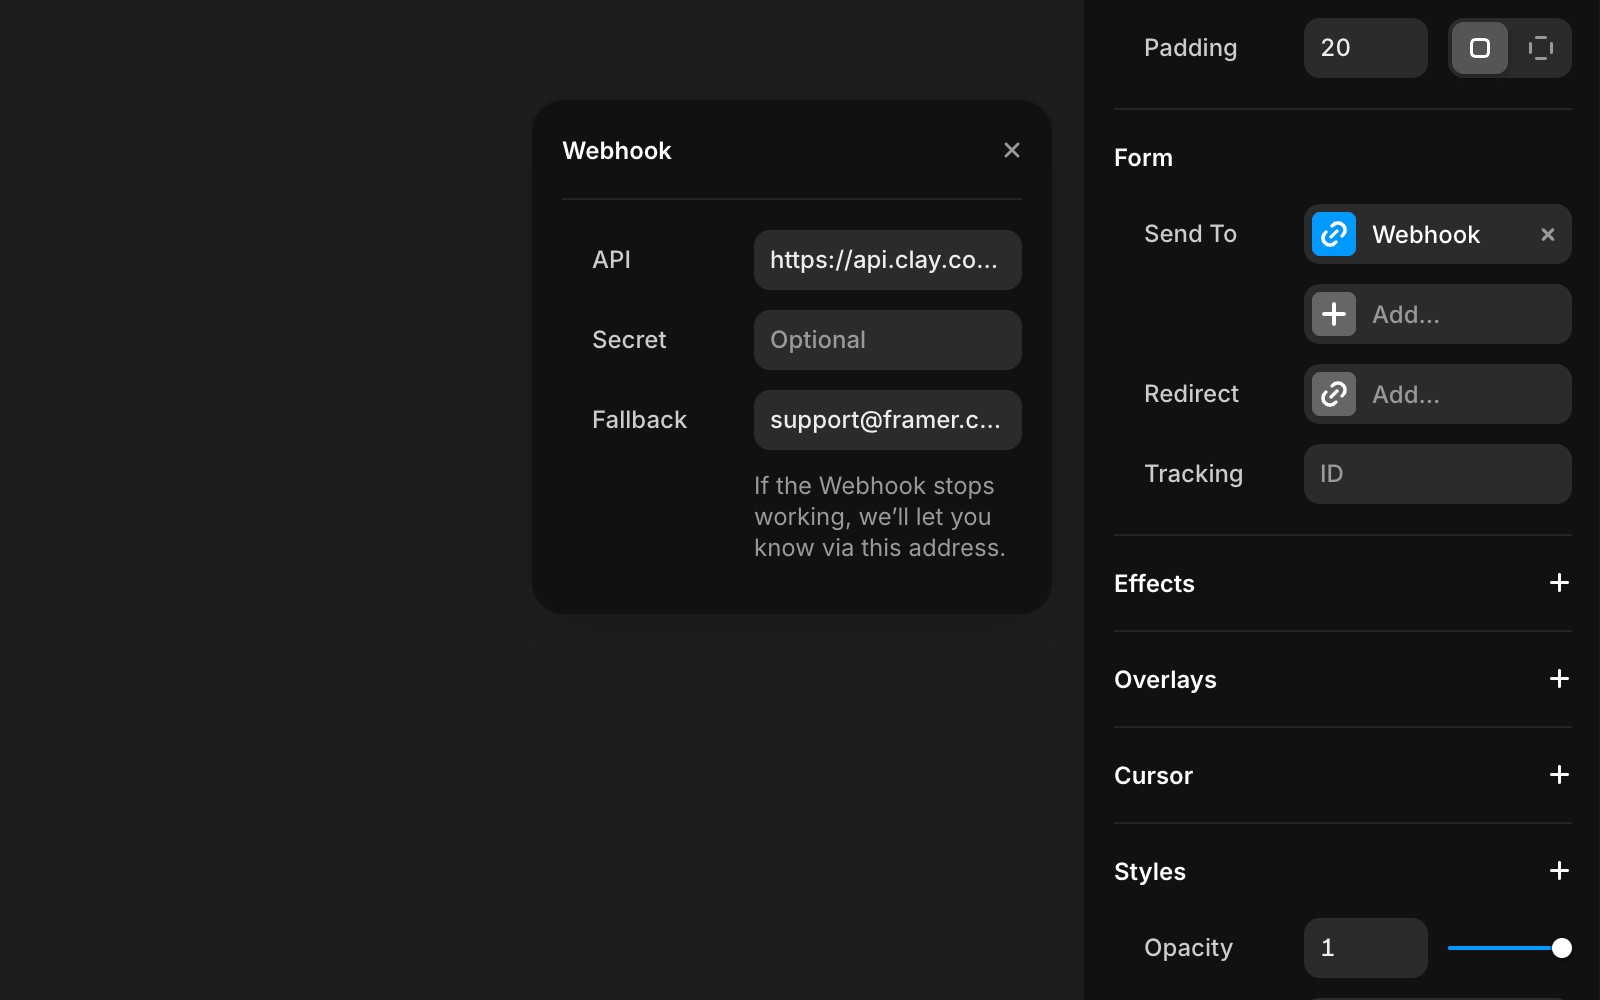Remove the Webhook from Send To with the x
The height and width of the screenshot is (1000, 1600).
(x=1547, y=234)
